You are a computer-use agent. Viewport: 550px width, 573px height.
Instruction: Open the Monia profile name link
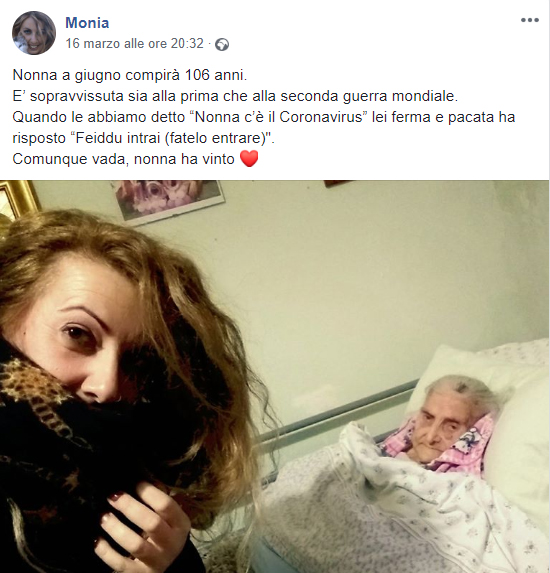[87, 23]
